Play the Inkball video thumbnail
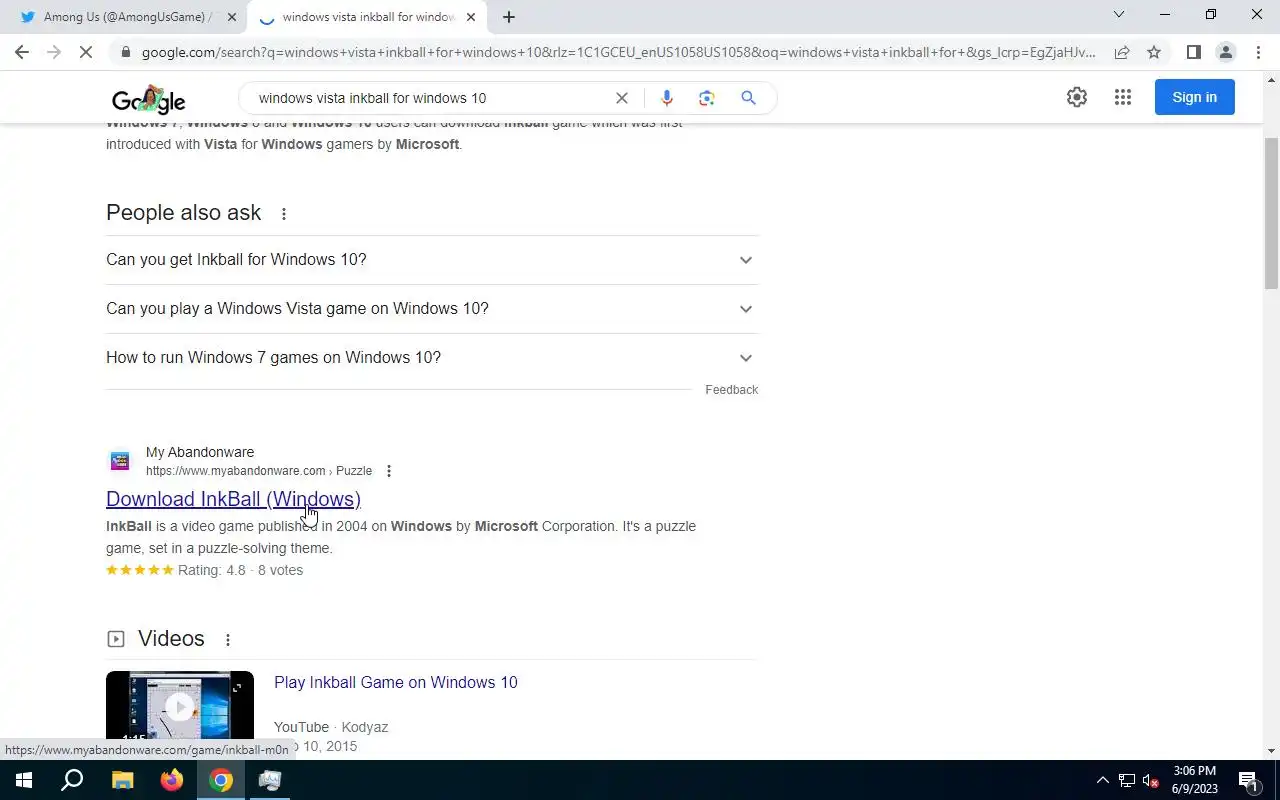 tap(180, 707)
